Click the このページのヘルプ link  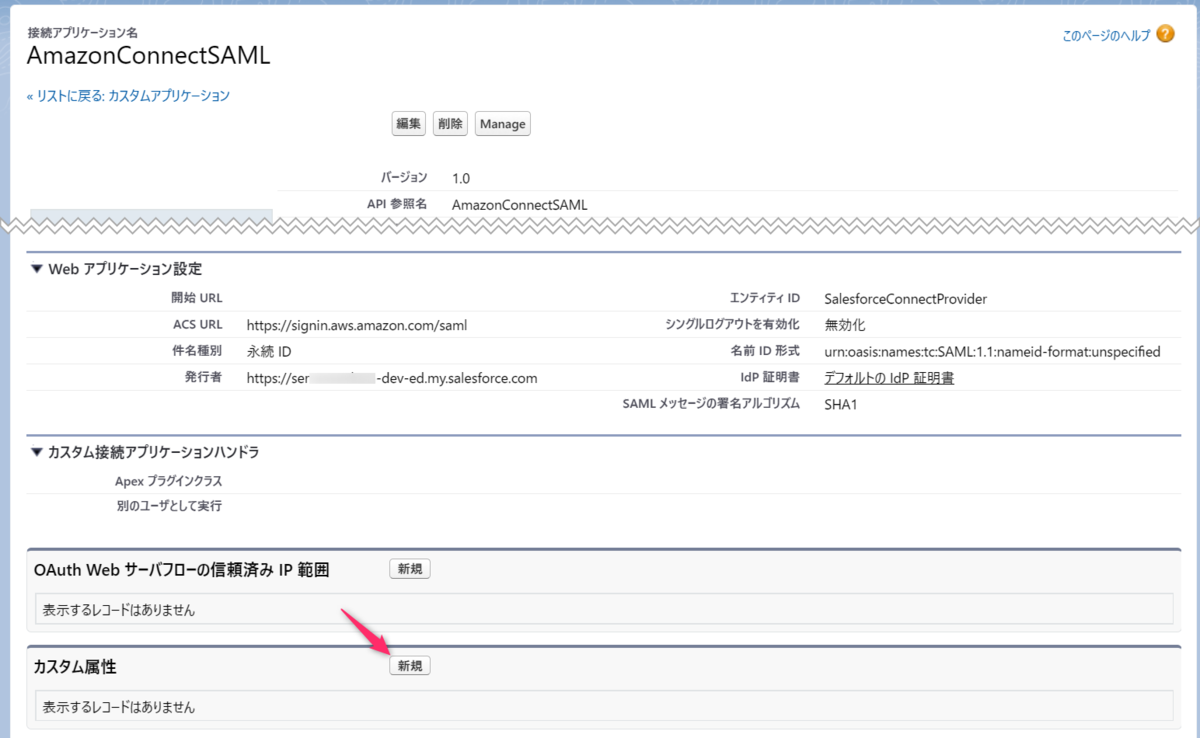[x=1106, y=35]
